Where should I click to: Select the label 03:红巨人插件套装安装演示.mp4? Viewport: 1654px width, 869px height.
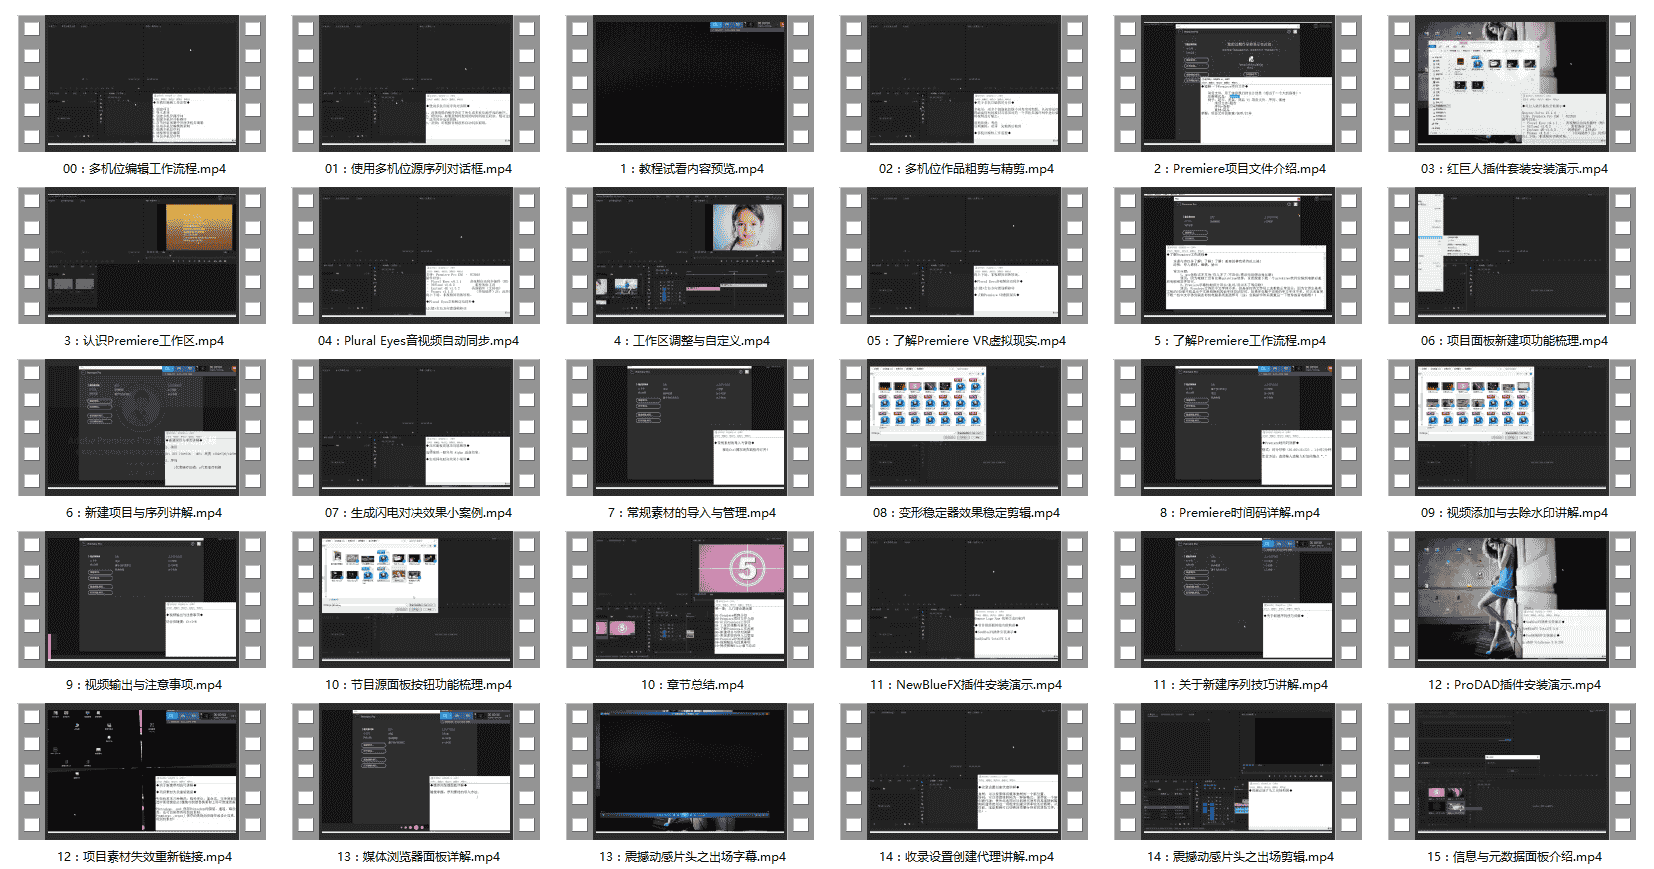(x=1514, y=169)
